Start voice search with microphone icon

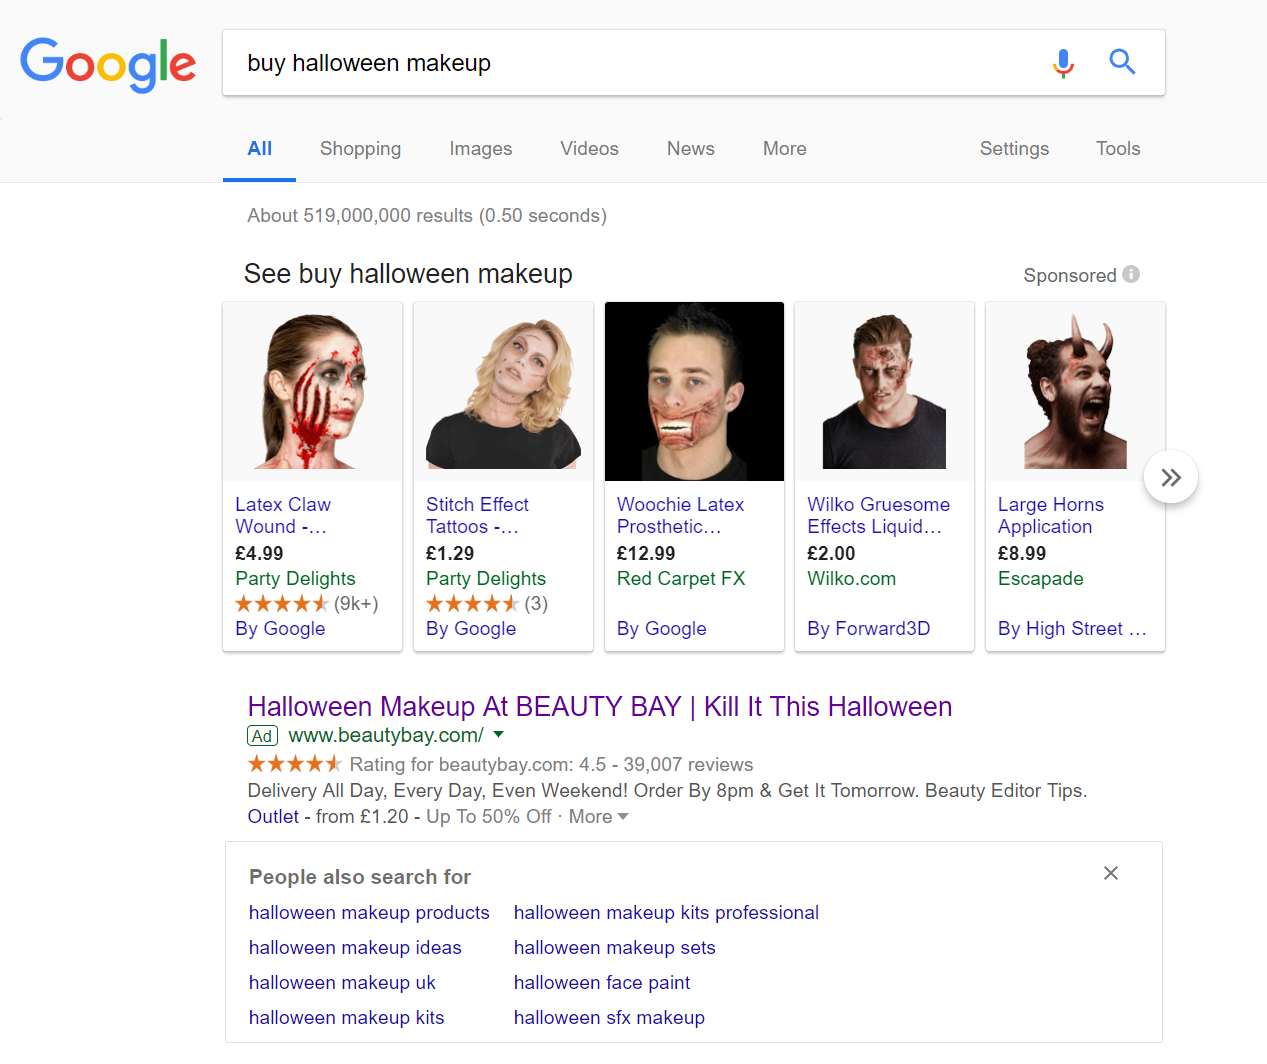[x=1063, y=63]
